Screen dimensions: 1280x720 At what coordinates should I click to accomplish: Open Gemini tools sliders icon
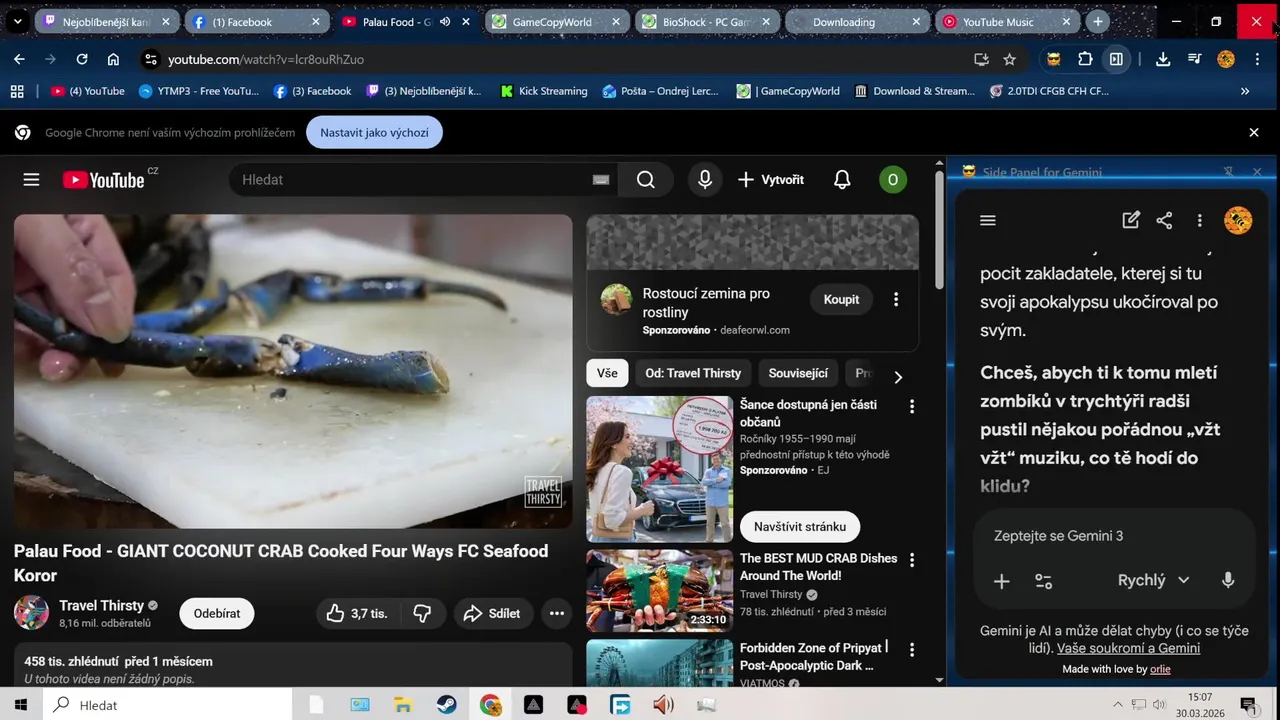point(1043,581)
